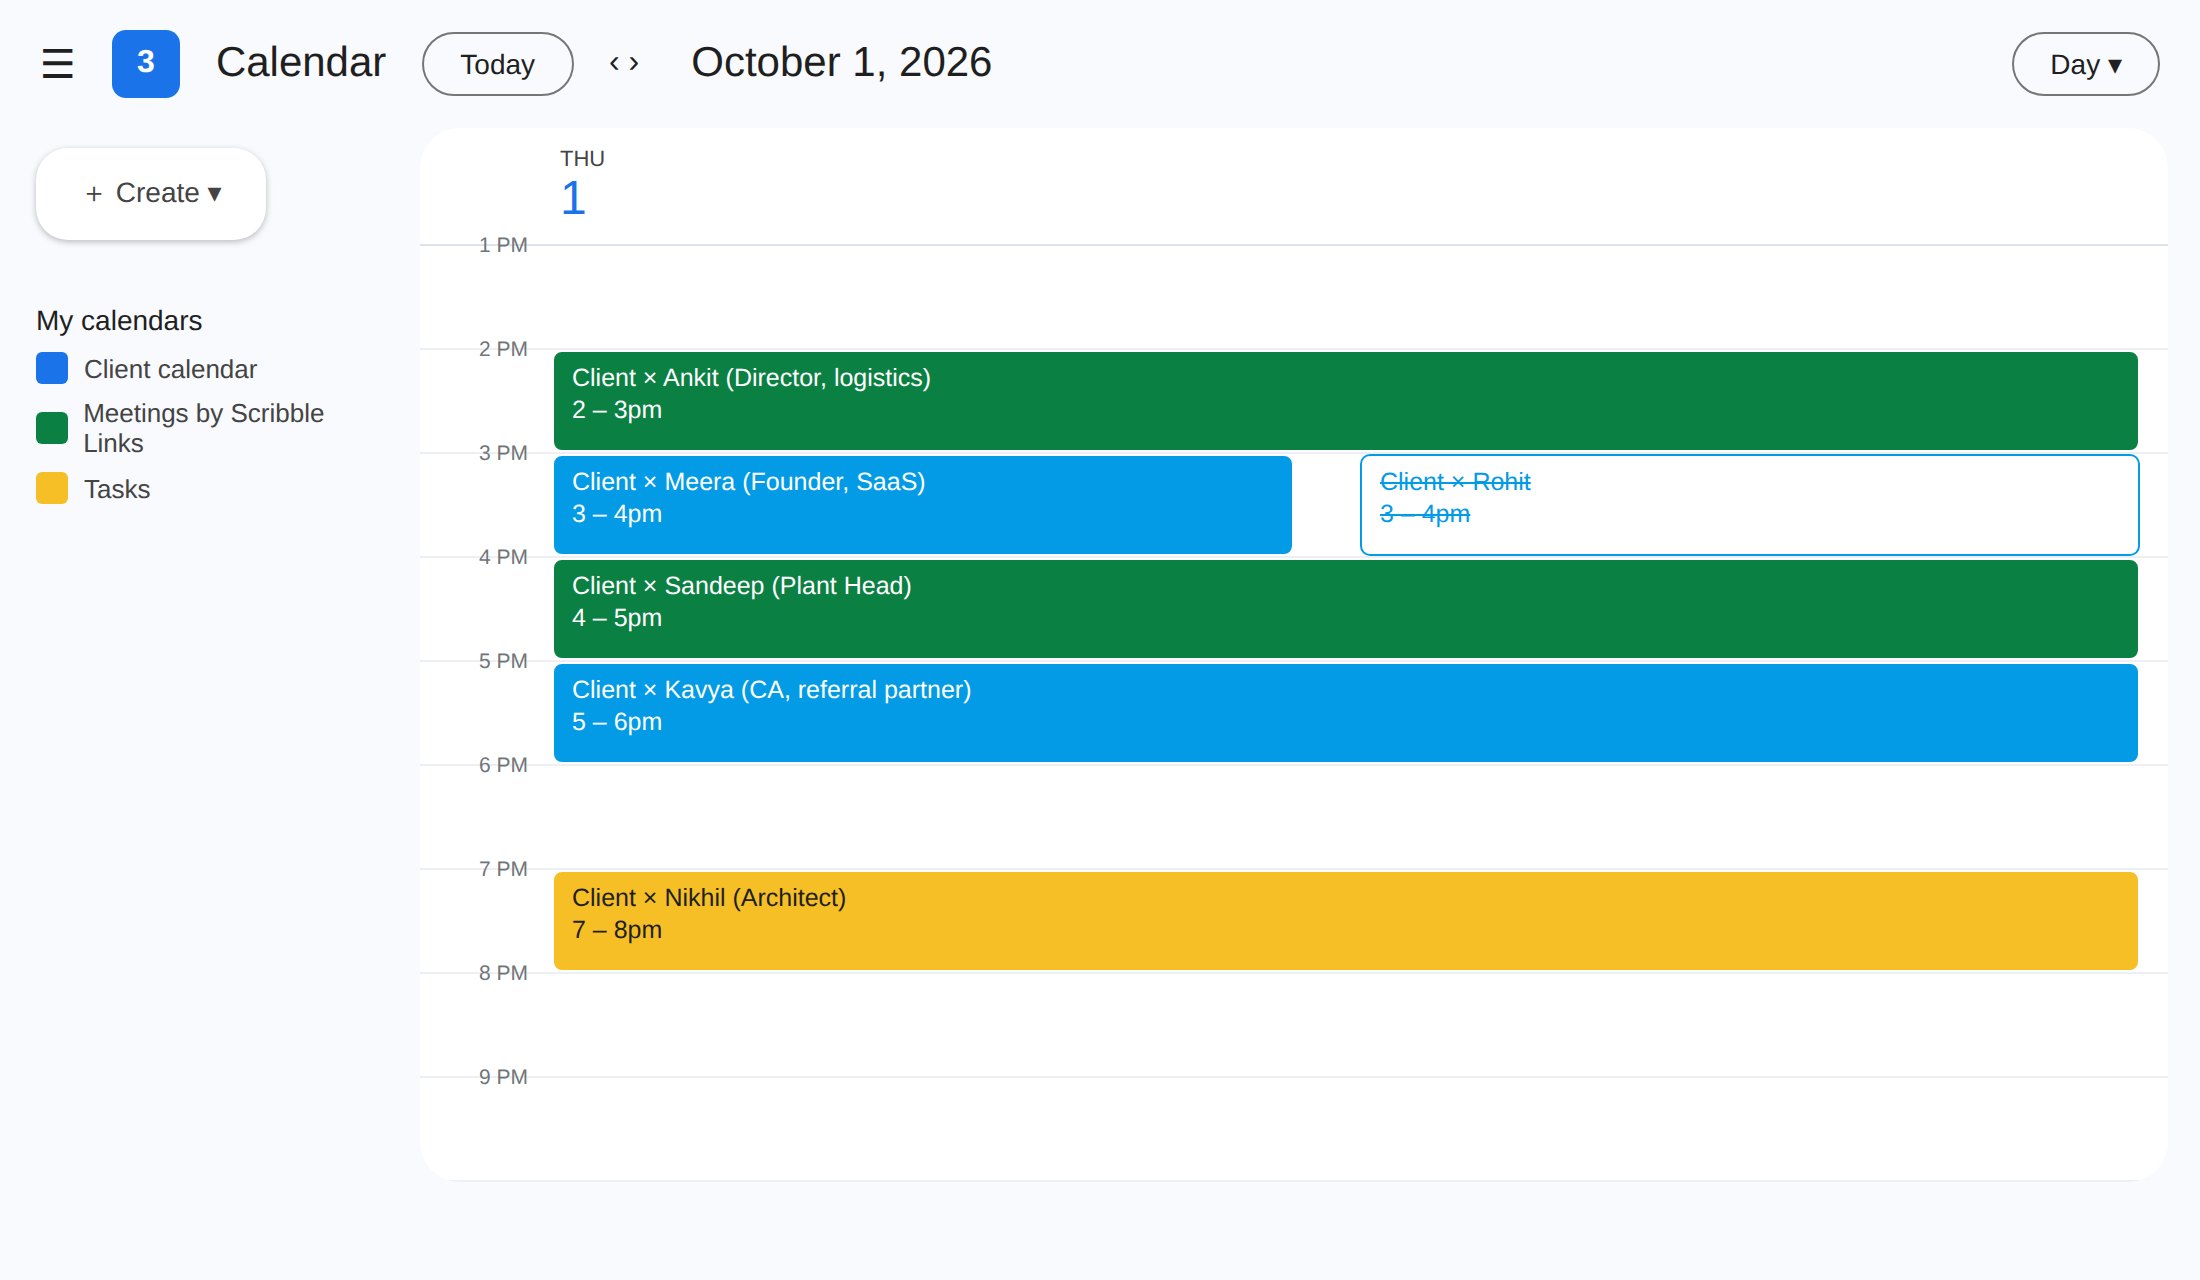Toggle Meetings by Scribble Links calendar

52,427
